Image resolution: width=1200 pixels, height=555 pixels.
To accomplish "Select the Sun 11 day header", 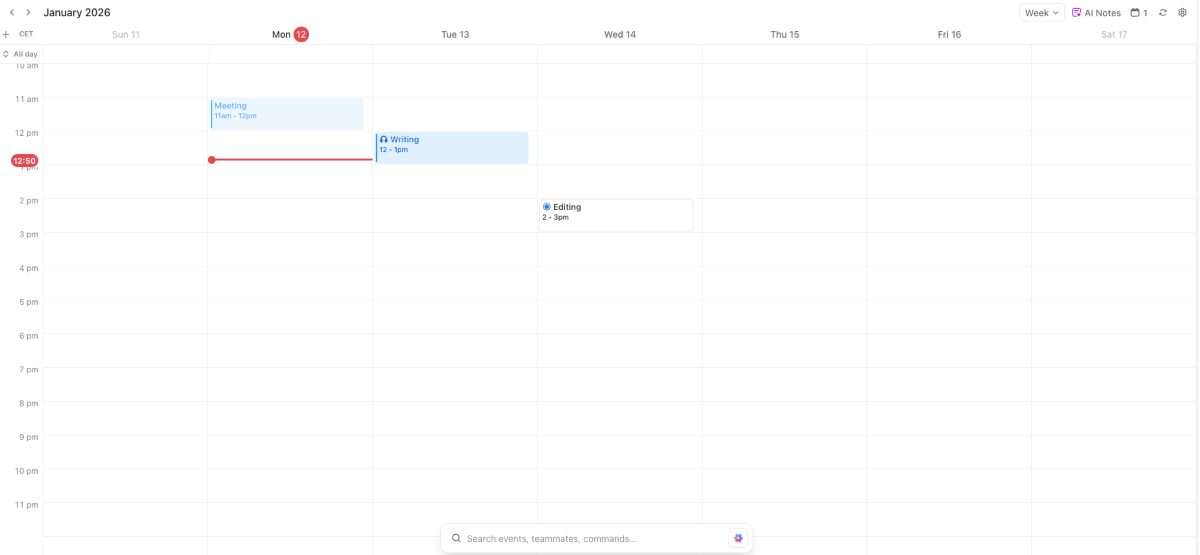I will [126, 35].
